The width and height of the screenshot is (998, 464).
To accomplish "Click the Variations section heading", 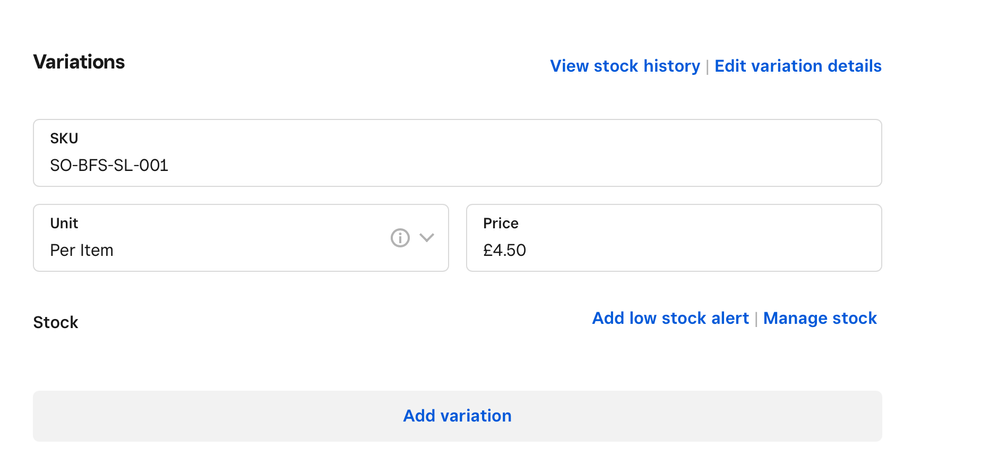I will [79, 62].
